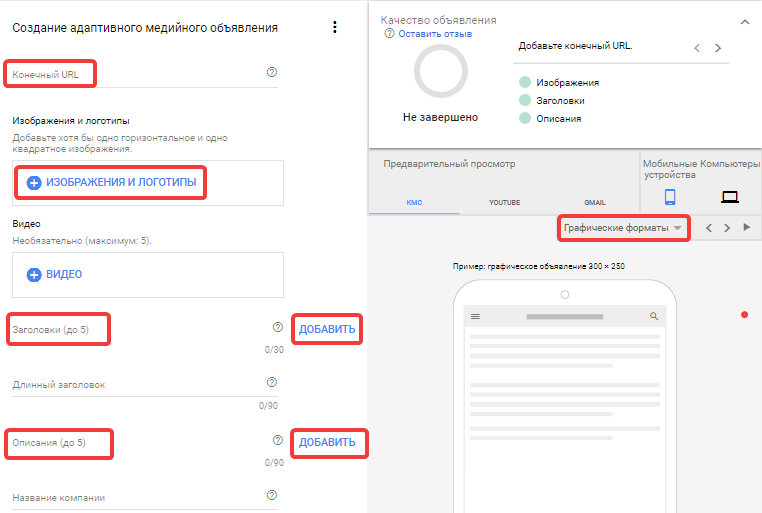This screenshot has height=513, width=762.
Task: Open help icon for Длинный заголовок
Action: pos(272,382)
